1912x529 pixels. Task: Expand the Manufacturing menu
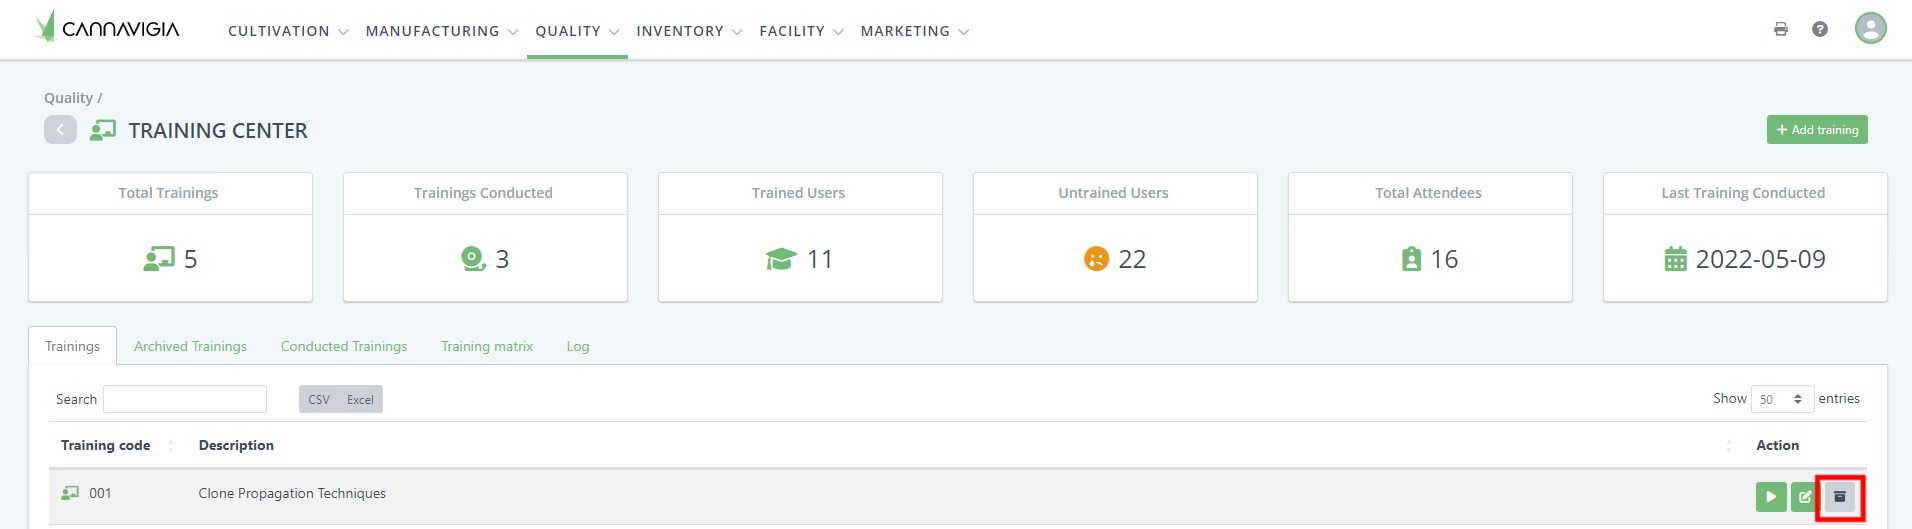[x=441, y=31]
